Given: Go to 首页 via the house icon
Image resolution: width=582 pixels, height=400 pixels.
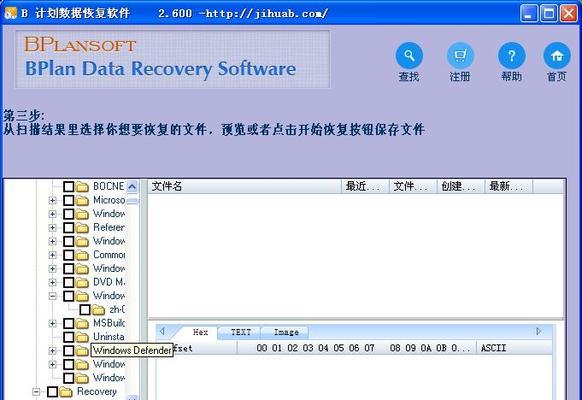Looking at the screenshot, I should point(557,56).
